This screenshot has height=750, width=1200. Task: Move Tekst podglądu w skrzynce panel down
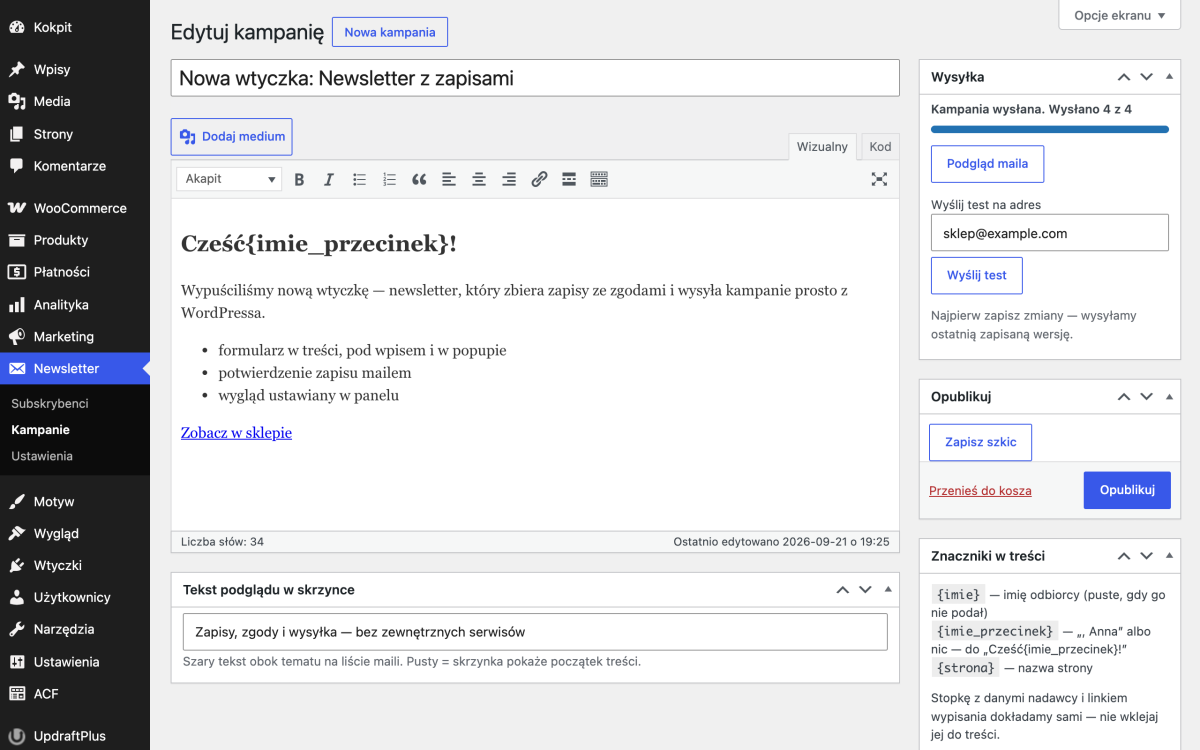click(x=866, y=590)
